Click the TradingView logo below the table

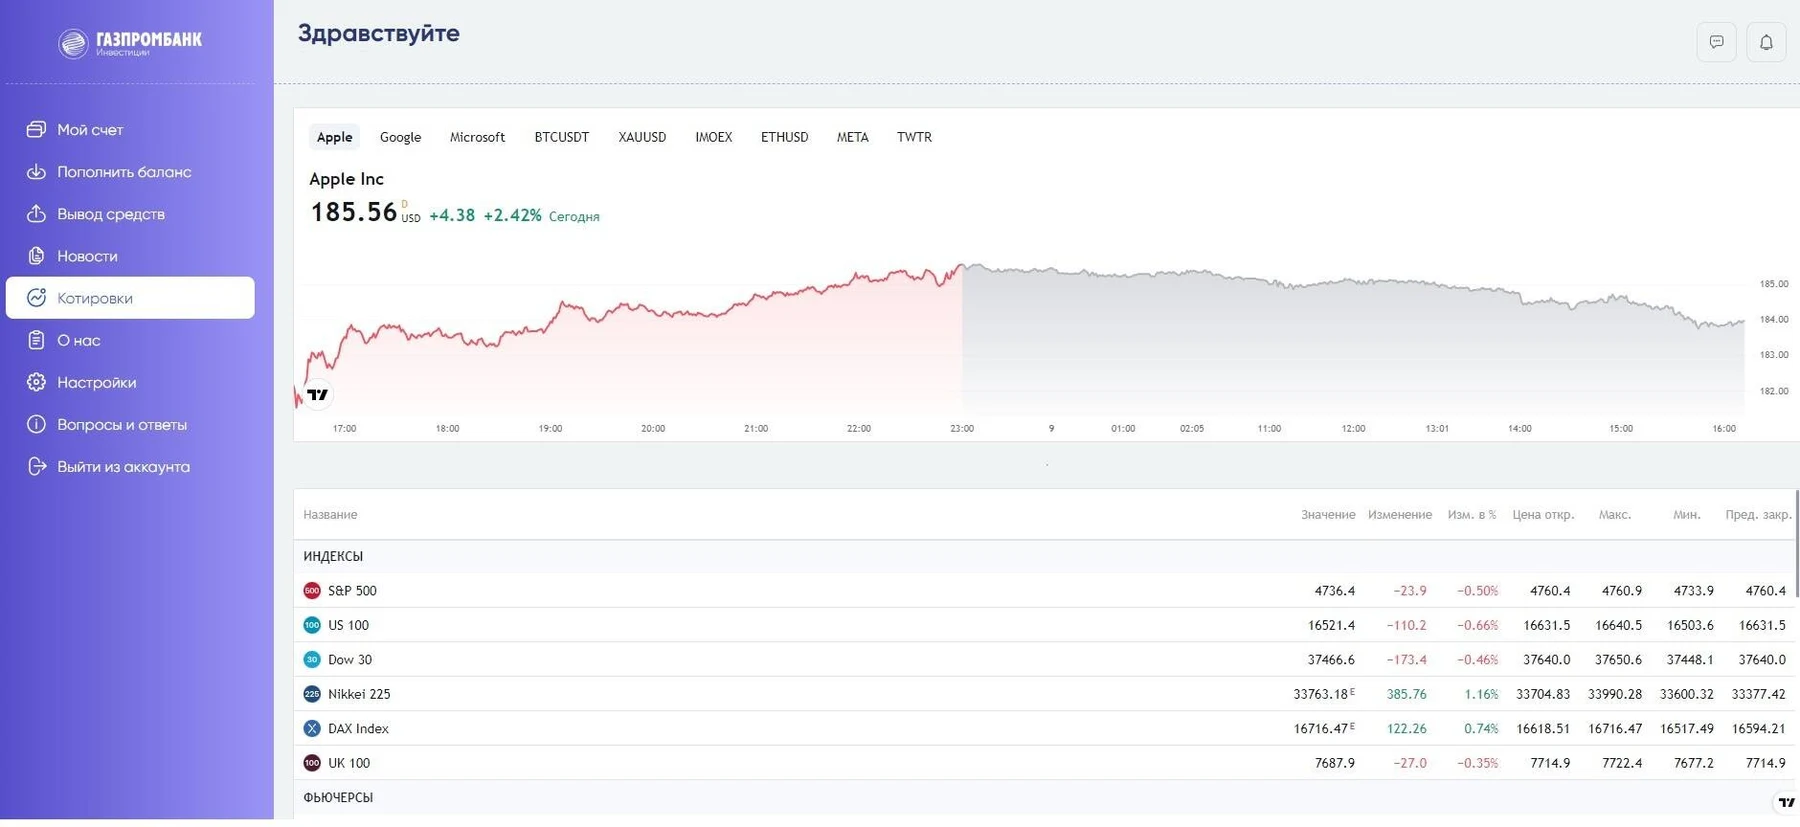[x=1786, y=802]
